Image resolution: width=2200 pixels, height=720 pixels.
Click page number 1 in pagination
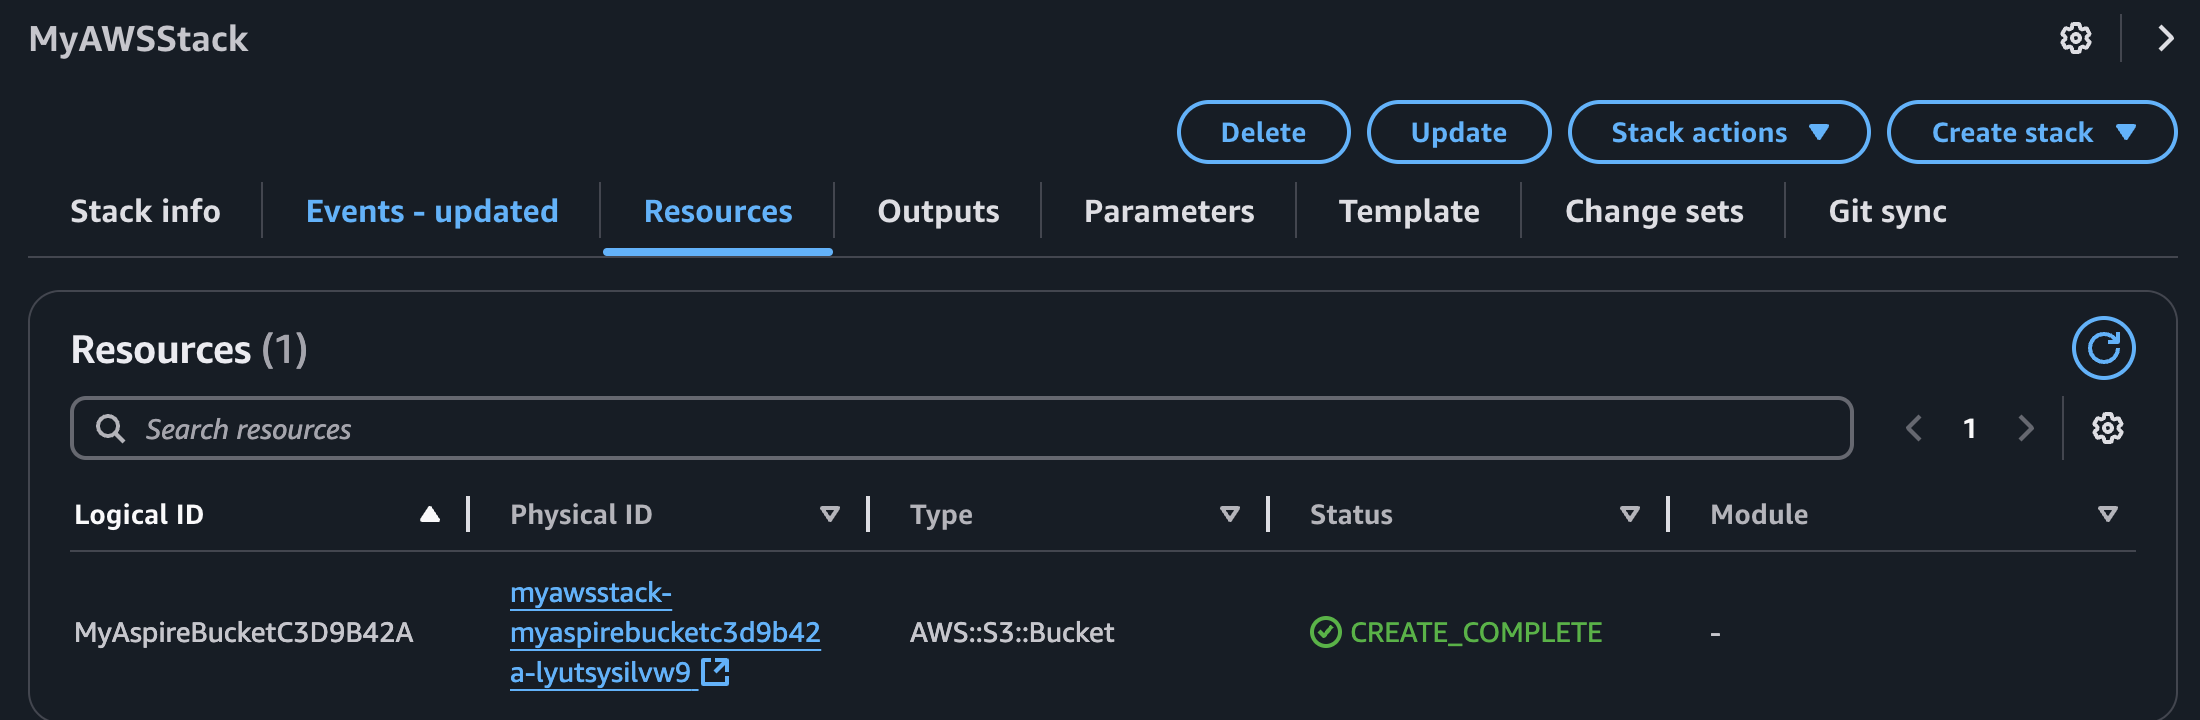(1969, 428)
